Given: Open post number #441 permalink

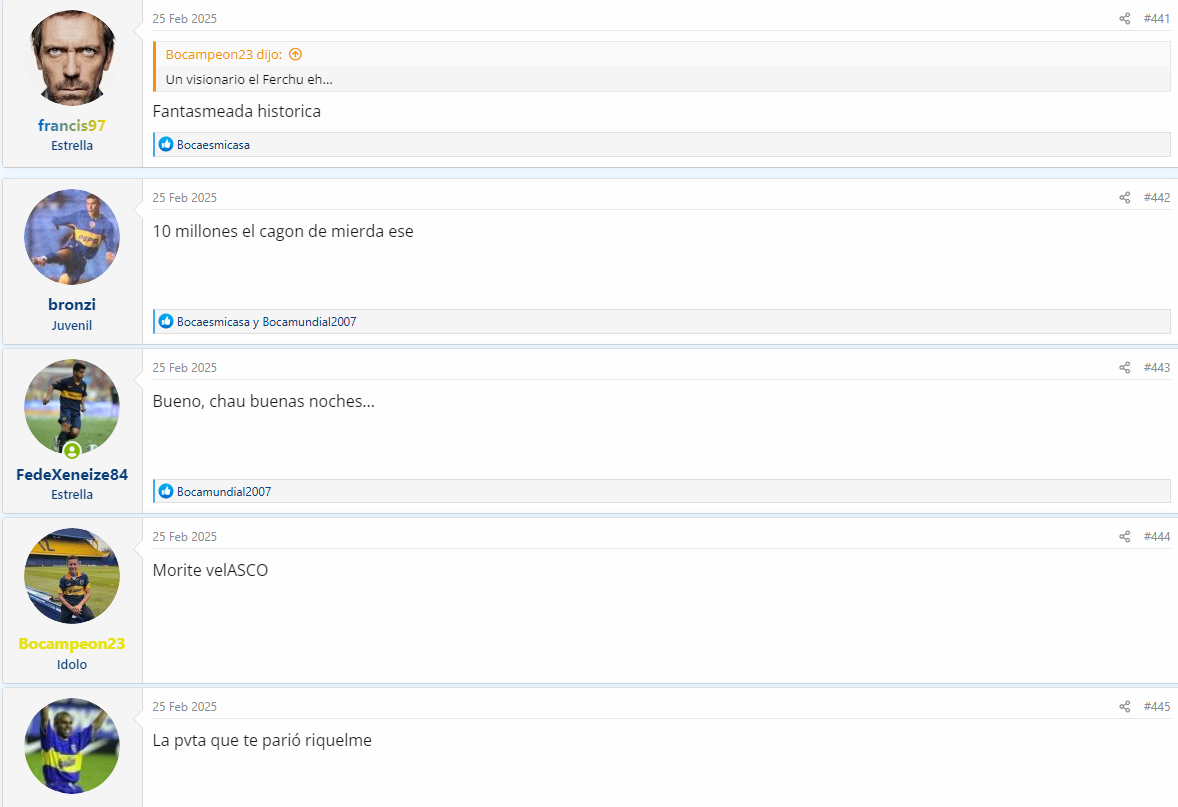Looking at the screenshot, I should point(1157,19).
